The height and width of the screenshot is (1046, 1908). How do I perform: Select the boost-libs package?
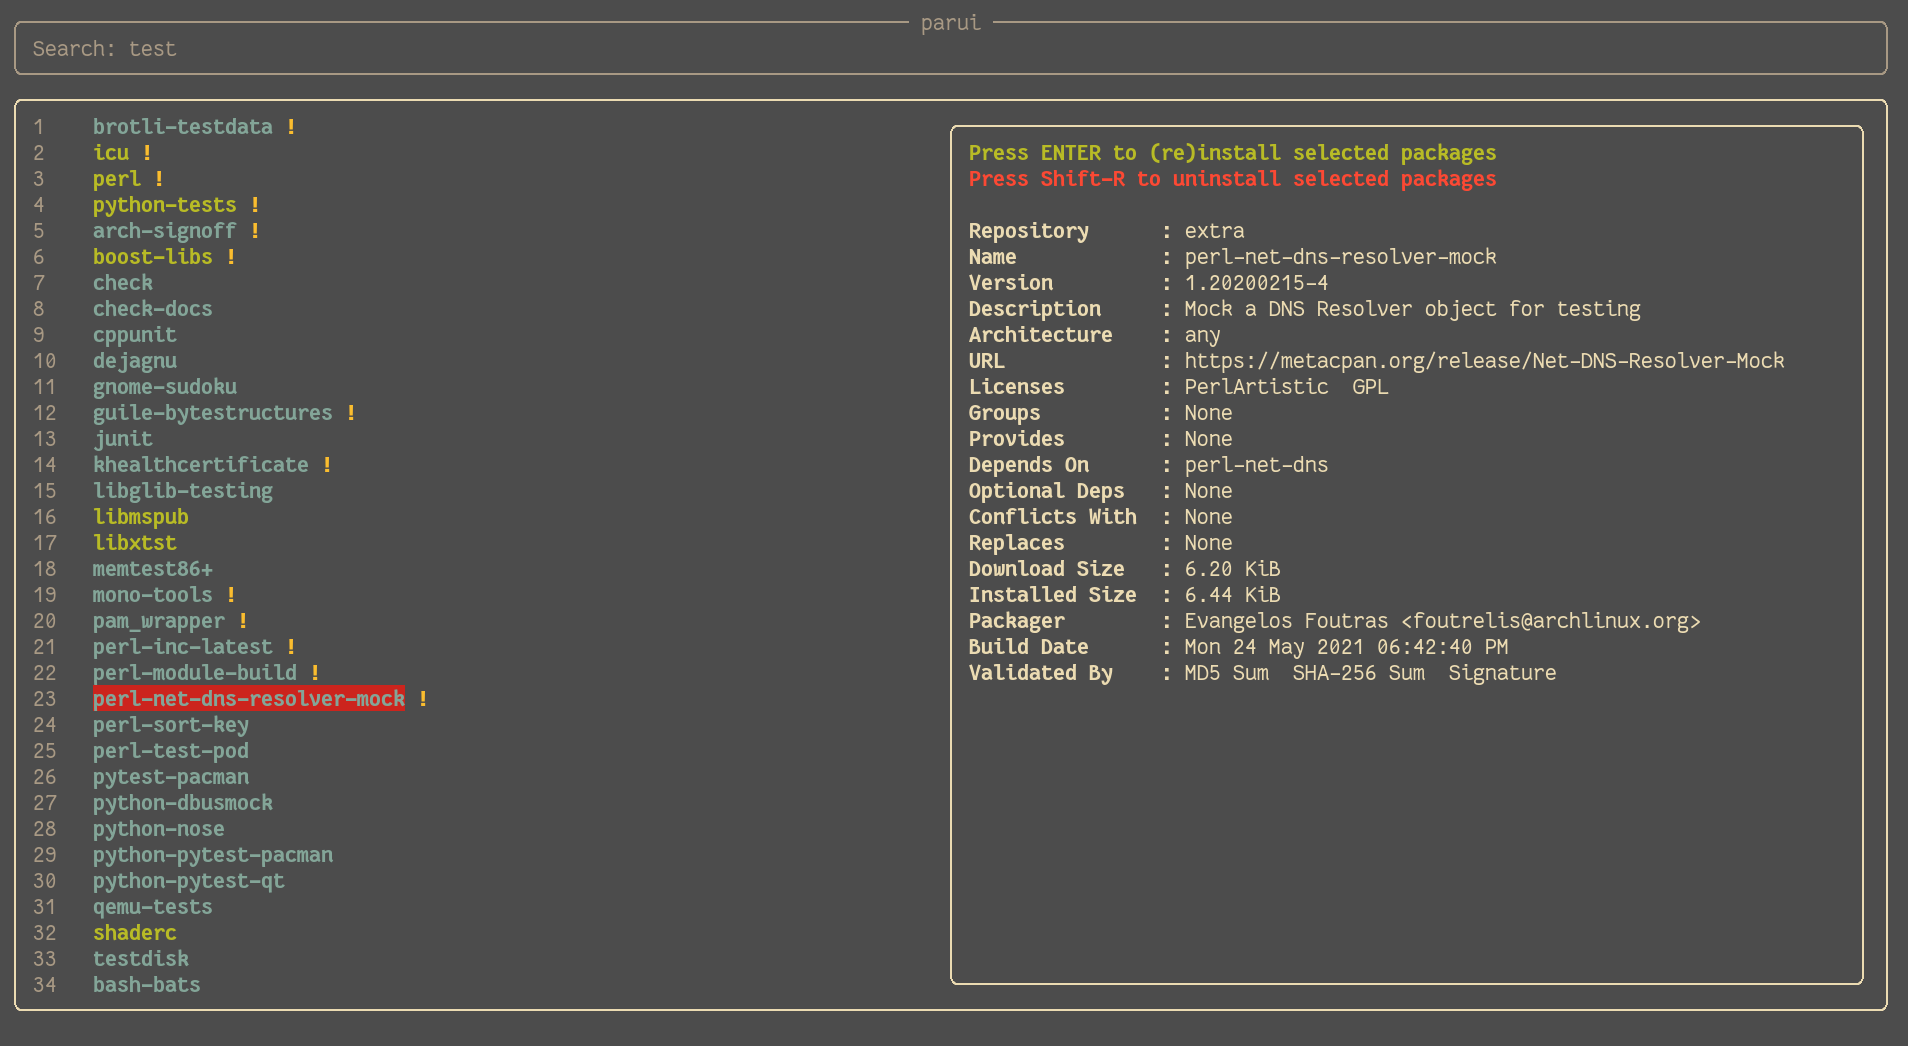coord(153,257)
